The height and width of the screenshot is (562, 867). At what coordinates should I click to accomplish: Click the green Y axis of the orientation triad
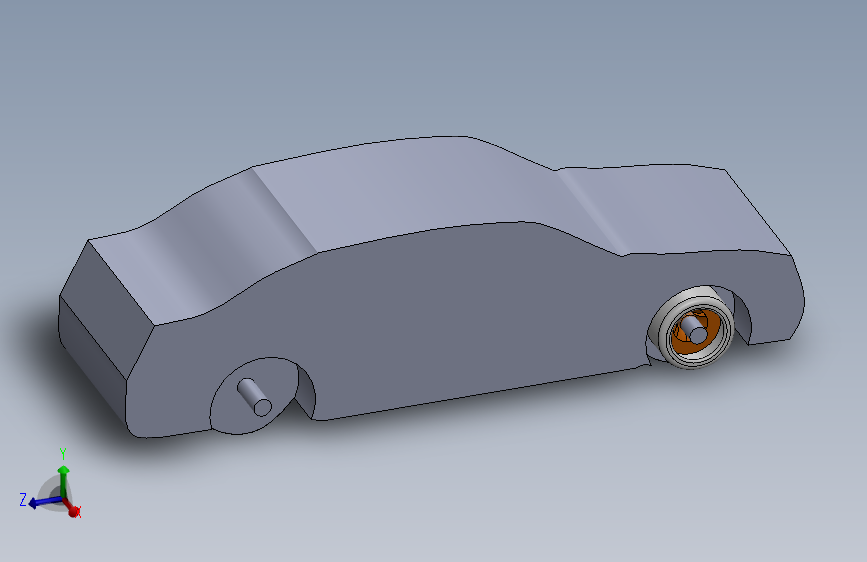coord(64,480)
